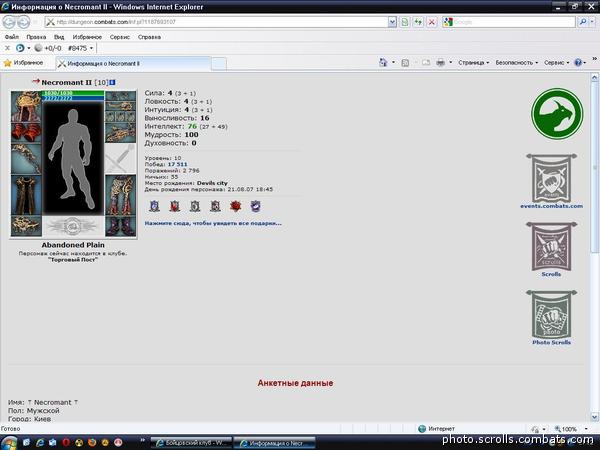The width and height of the screenshot is (600, 450).
Task: Open the Безопасность dropdown
Action: pyautogui.click(x=517, y=63)
